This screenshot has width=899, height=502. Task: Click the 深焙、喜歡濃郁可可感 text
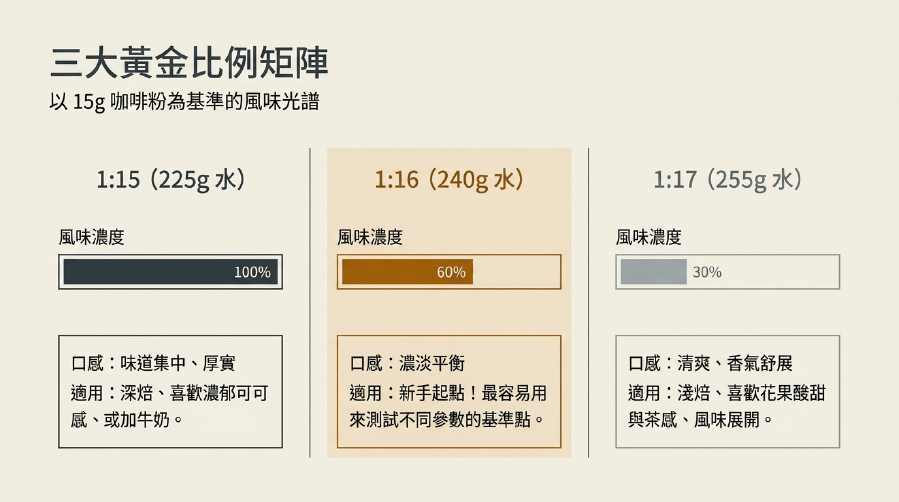pos(170,406)
